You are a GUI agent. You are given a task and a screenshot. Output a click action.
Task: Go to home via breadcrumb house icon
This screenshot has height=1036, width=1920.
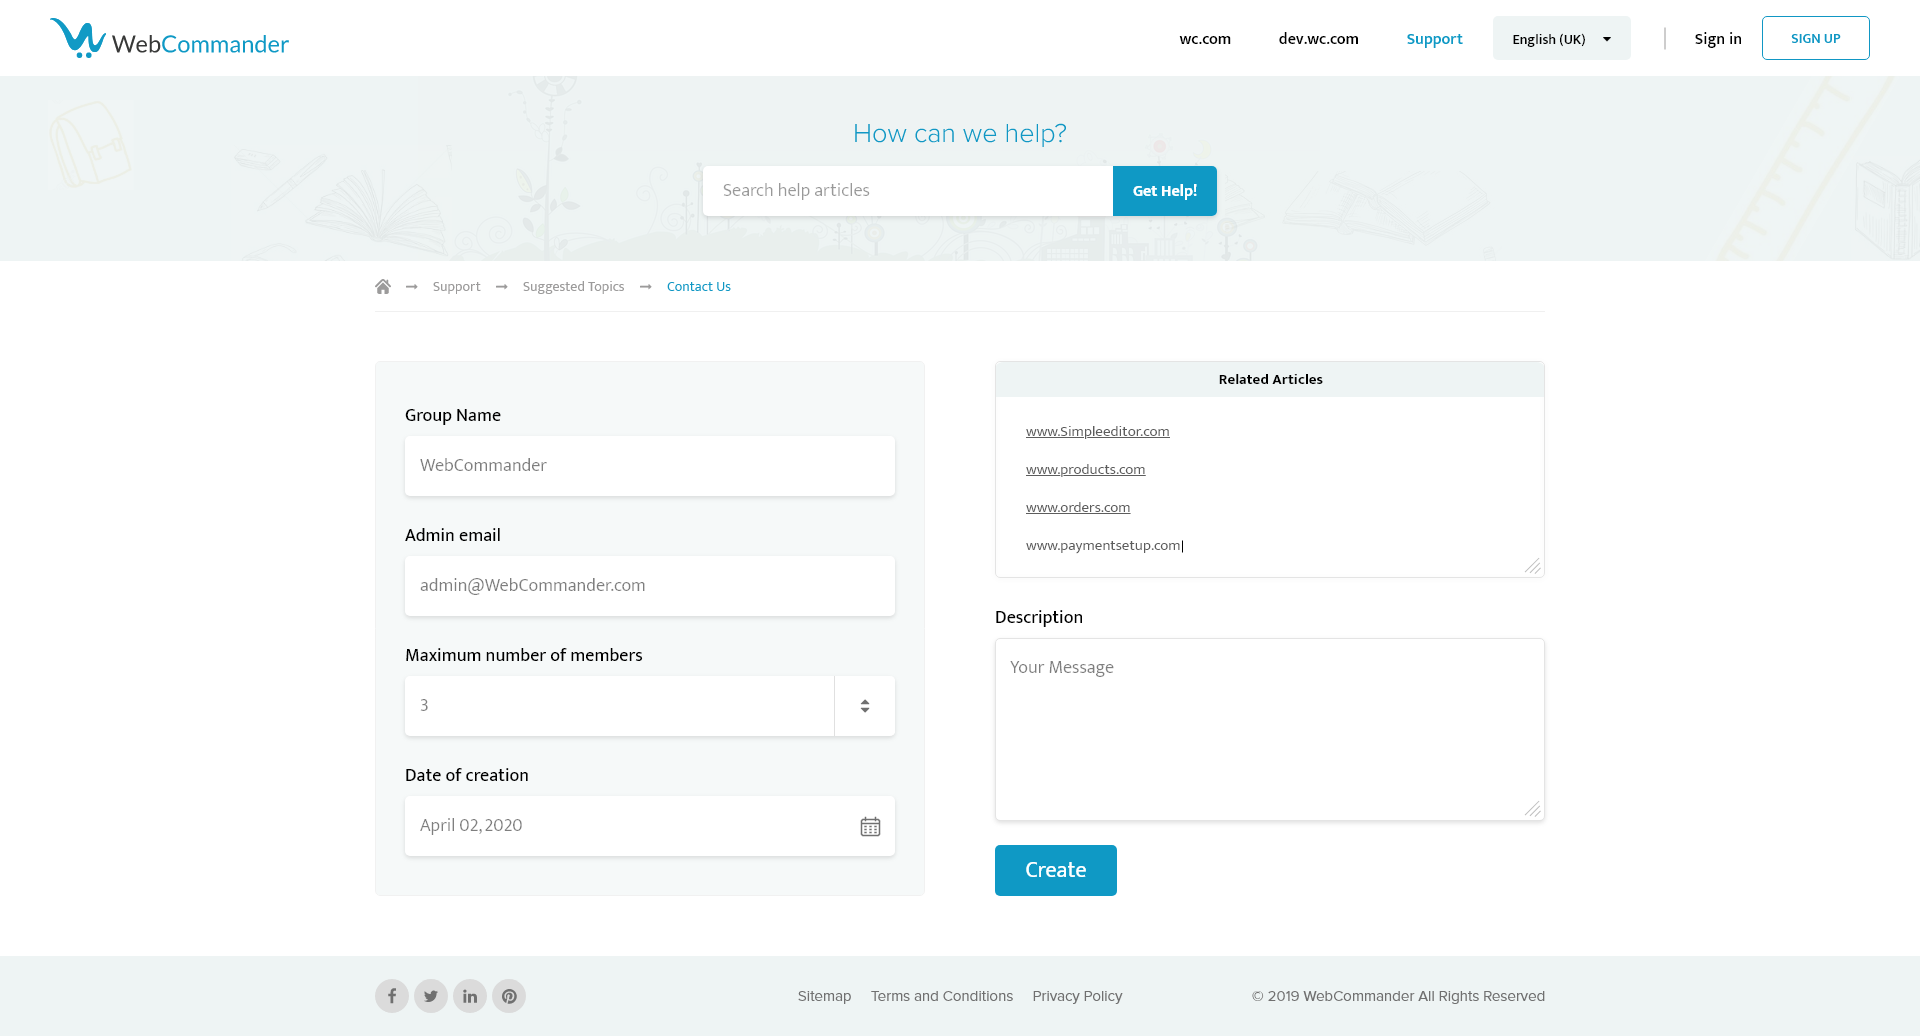click(x=383, y=287)
